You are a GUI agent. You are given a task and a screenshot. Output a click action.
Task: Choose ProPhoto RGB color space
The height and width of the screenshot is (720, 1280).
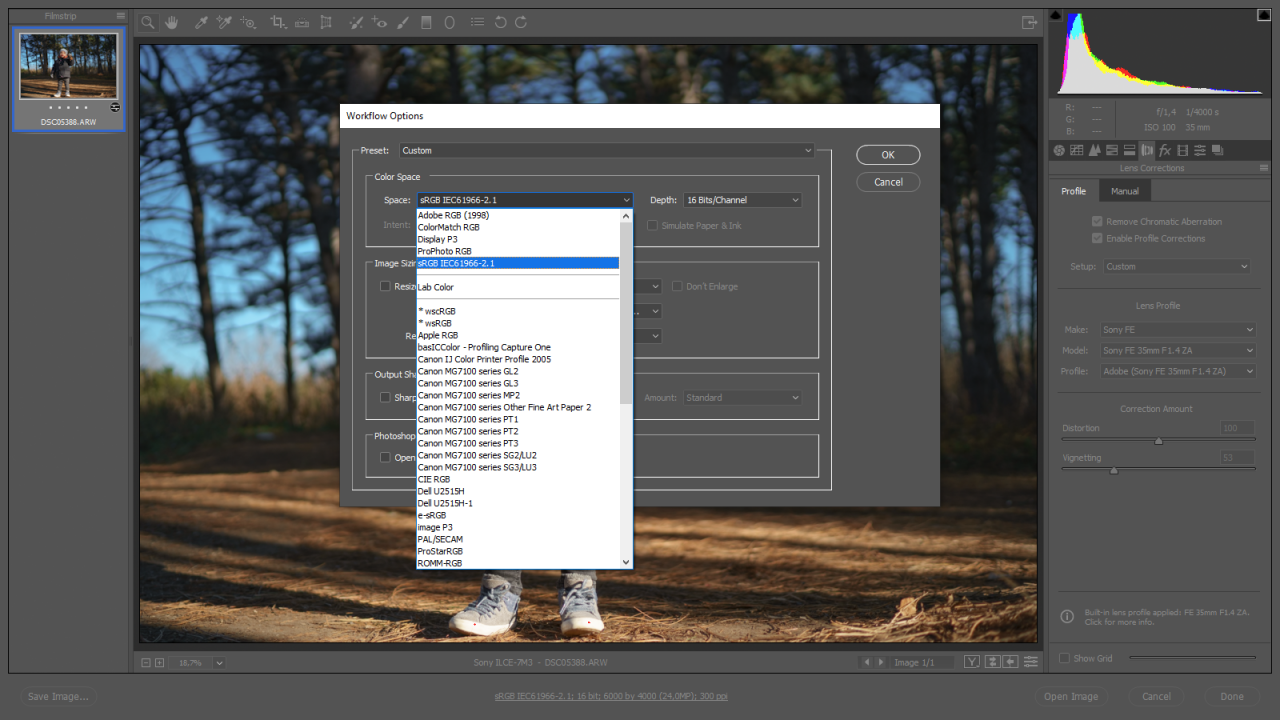518,251
